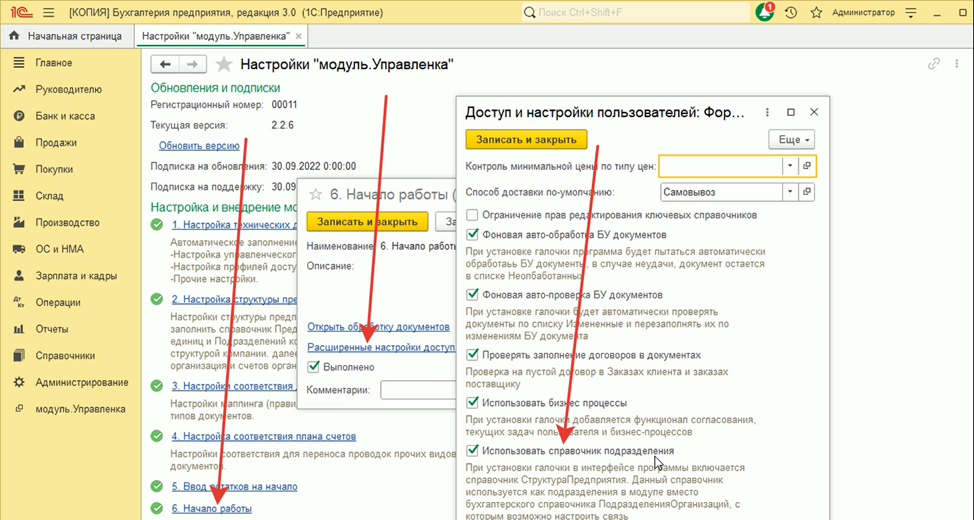The image size is (974, 520).
Task: Click the global search field
Action: click(x=635, y=12)
